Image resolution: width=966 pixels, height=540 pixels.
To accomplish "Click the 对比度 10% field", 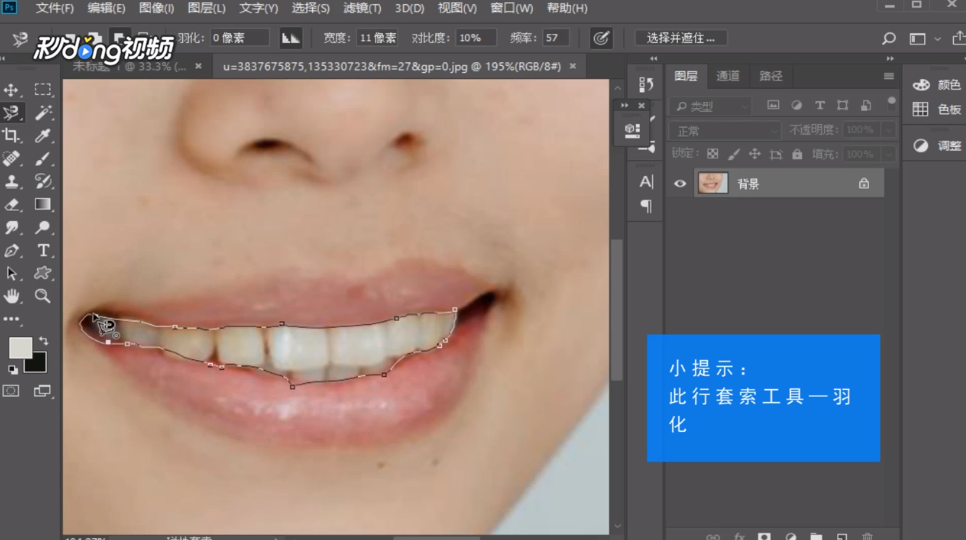I will click(474, 38).
